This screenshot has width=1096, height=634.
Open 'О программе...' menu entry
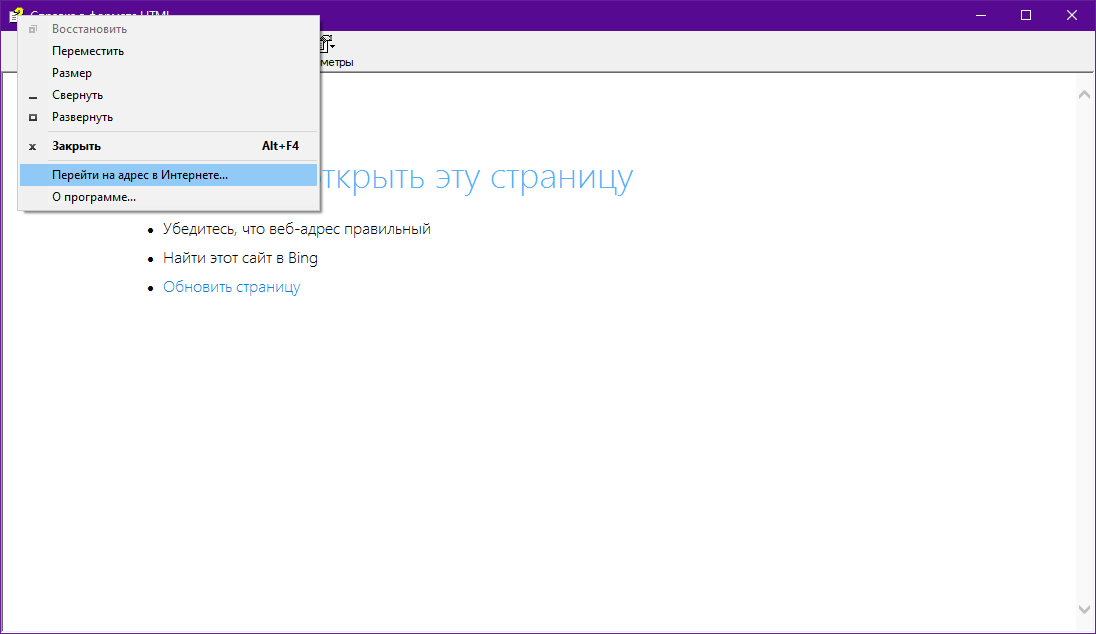[x=168, y=197]
